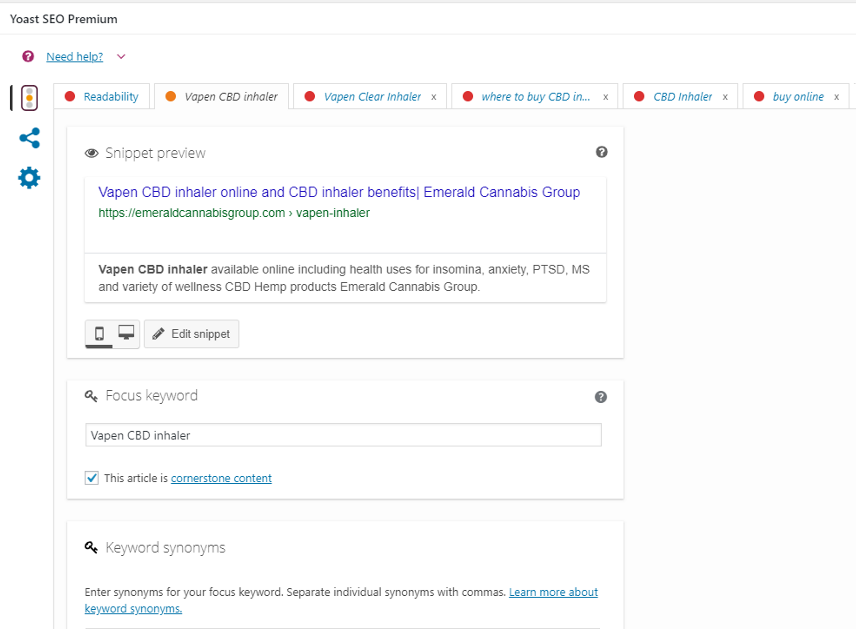Remove the Vapen Clear Inhaler keyword tab

coord(434,97)
